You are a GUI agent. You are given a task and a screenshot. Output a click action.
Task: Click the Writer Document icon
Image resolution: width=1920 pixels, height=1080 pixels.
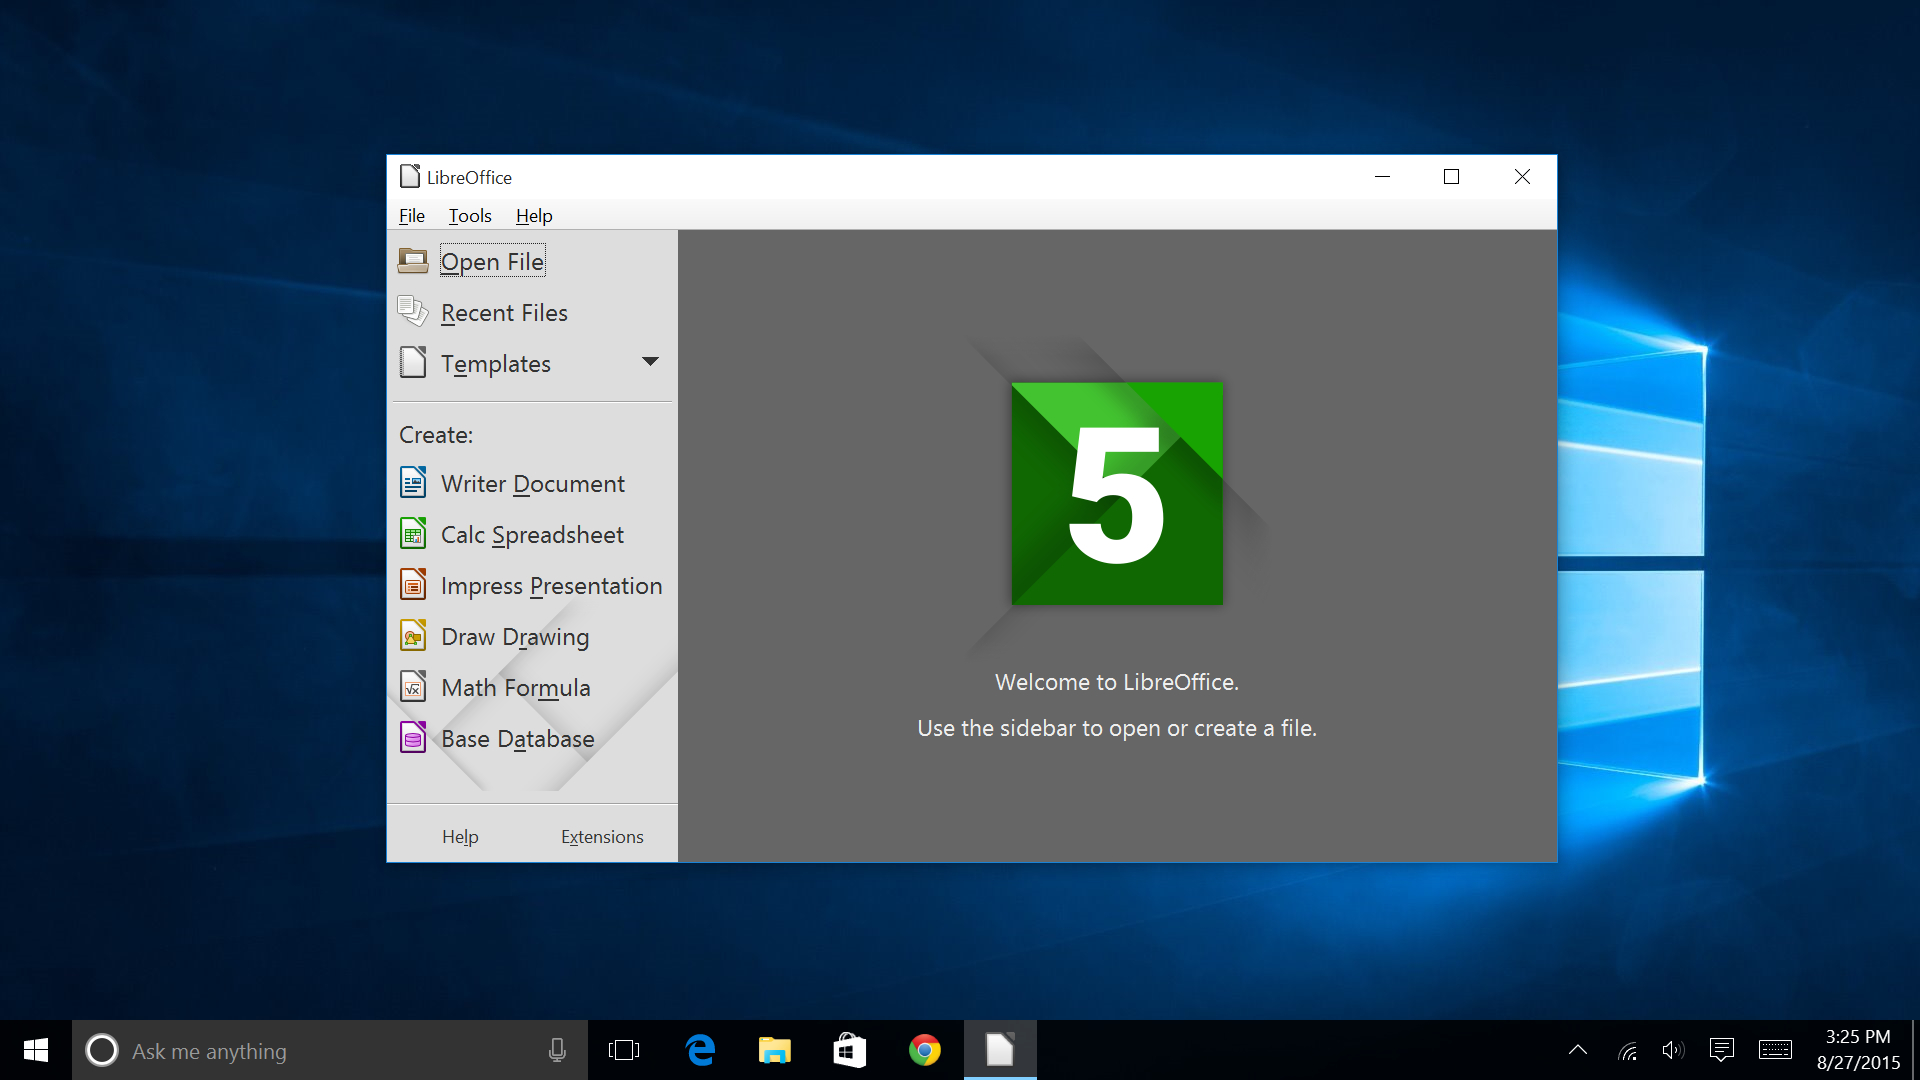click(414, 483)
